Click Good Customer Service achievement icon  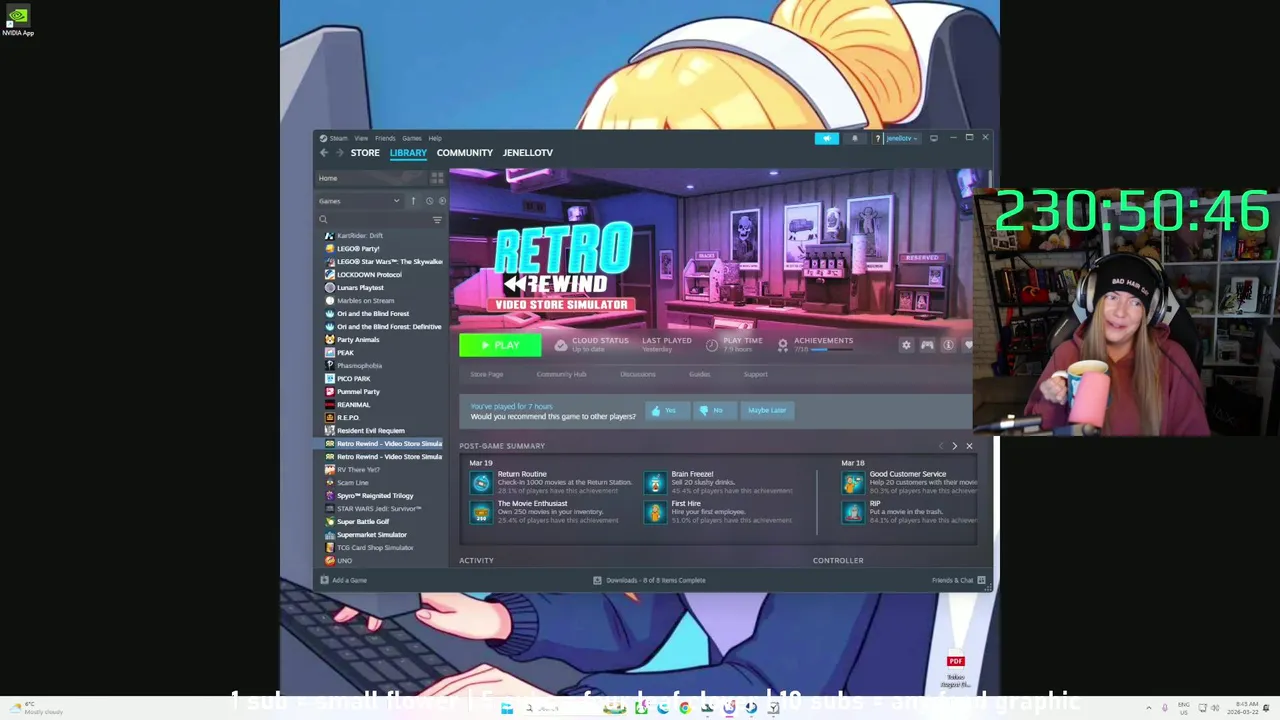[853, 483]
